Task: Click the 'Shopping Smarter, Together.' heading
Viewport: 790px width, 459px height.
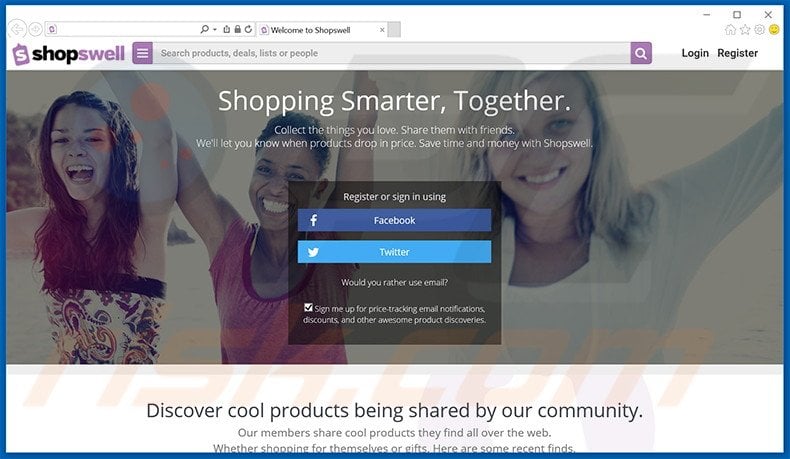Action: (394, 101)
